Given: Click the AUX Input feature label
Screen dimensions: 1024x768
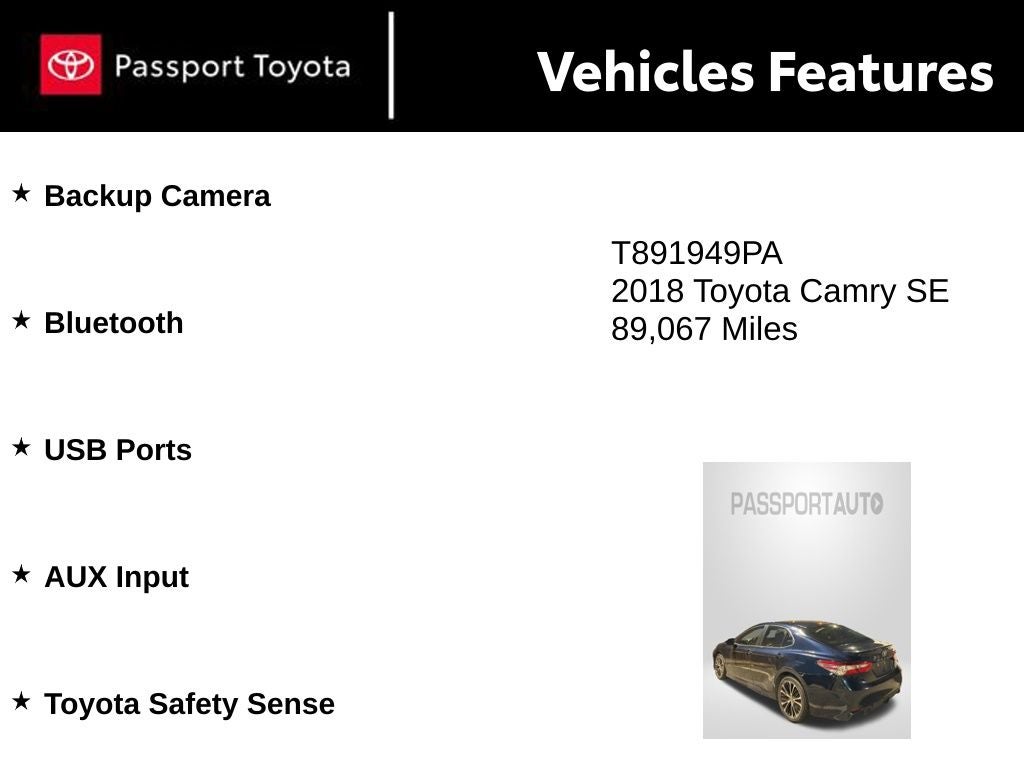Looking at the screenshot, I should coord(116,577).
